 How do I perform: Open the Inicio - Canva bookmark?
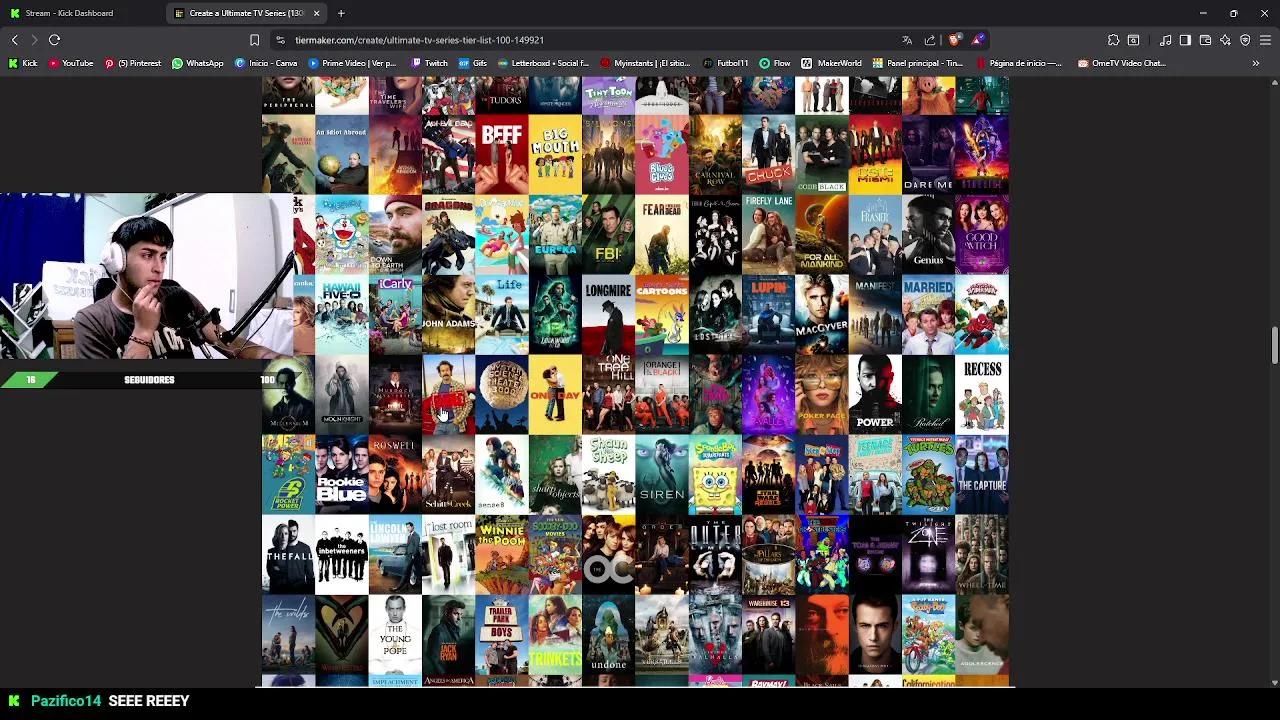(x=266, y=63)
